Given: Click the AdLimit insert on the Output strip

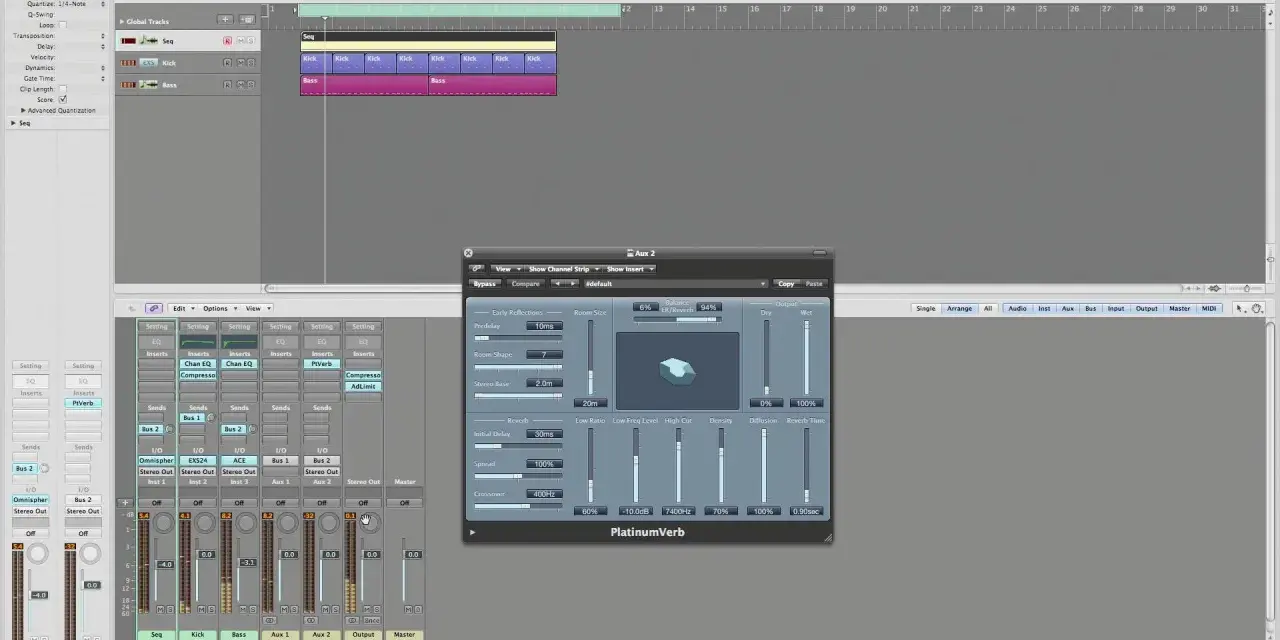Looking at the screenshot, I should point(363,386).
